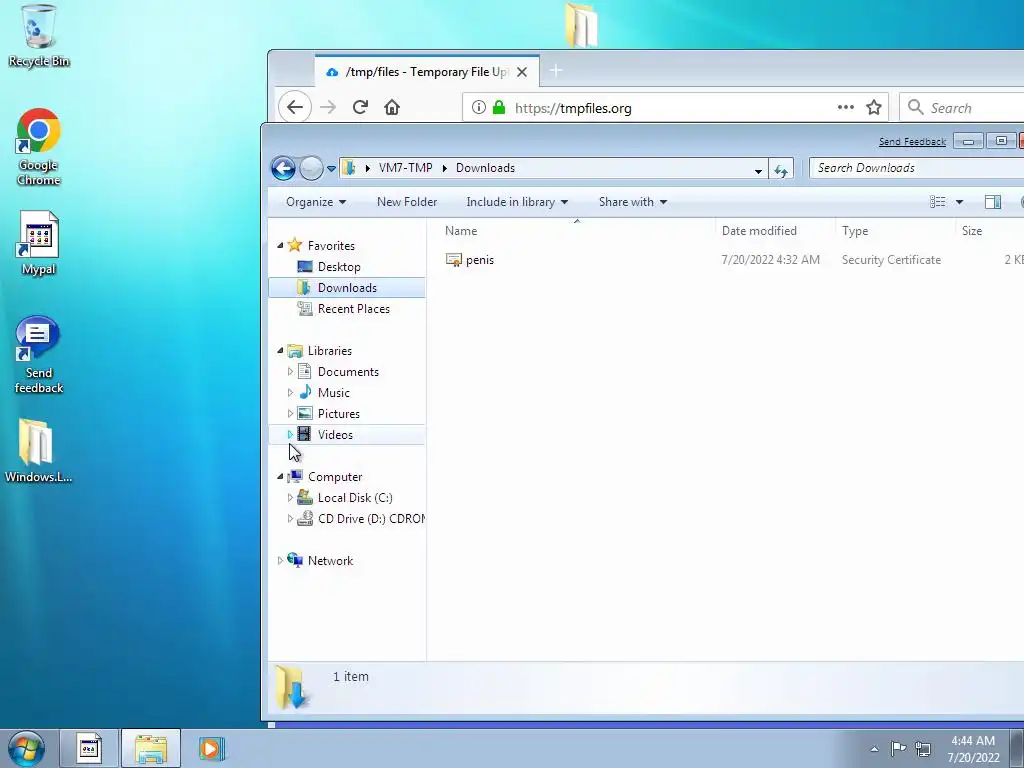The image size is (1024, 768).
Task: Open the view options dropdown arrow
Action: coord(959,202)
